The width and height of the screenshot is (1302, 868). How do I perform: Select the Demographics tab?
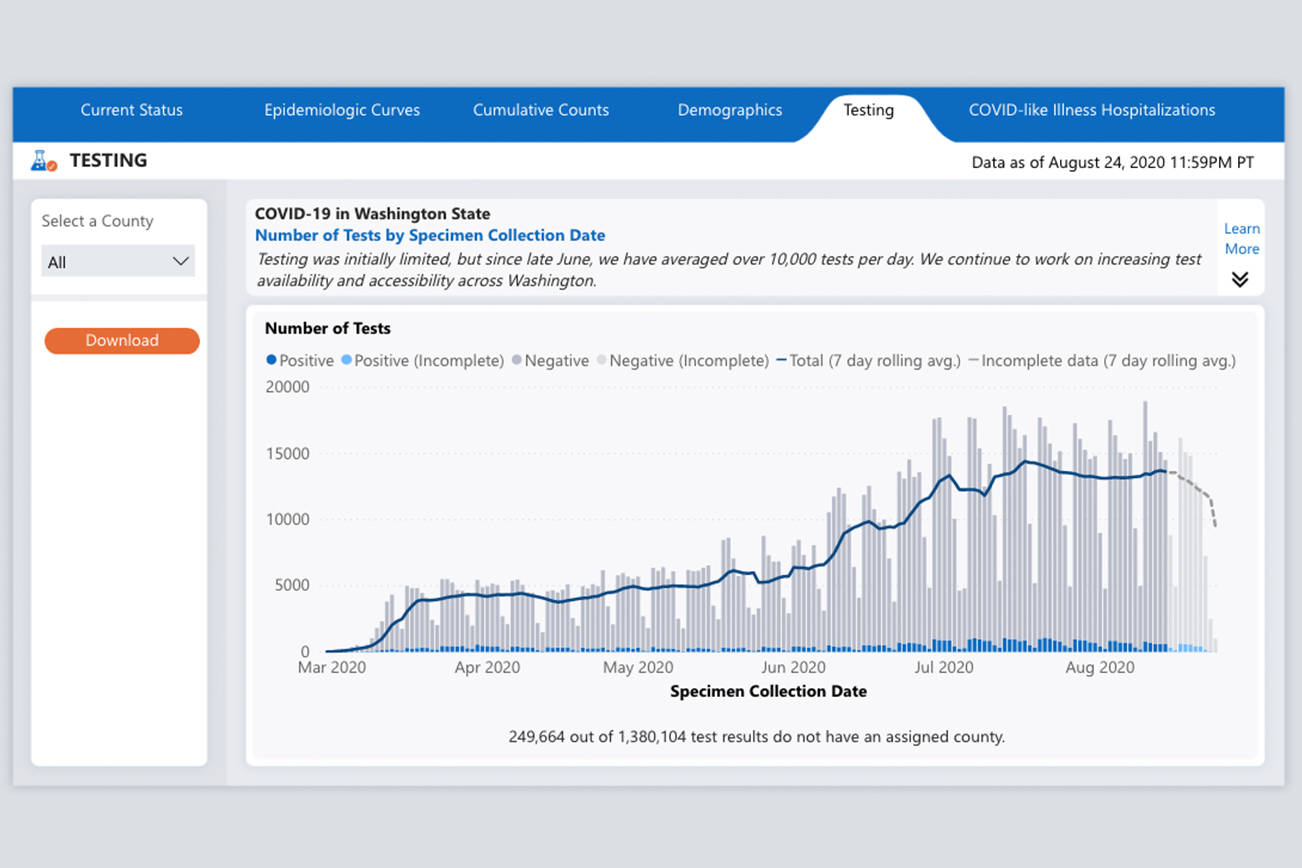click(730, 110)
